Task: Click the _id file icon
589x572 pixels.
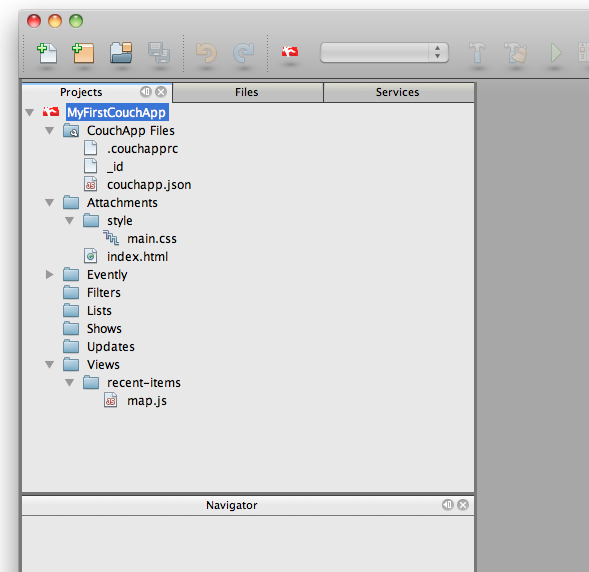Action: tap(91, 166)
